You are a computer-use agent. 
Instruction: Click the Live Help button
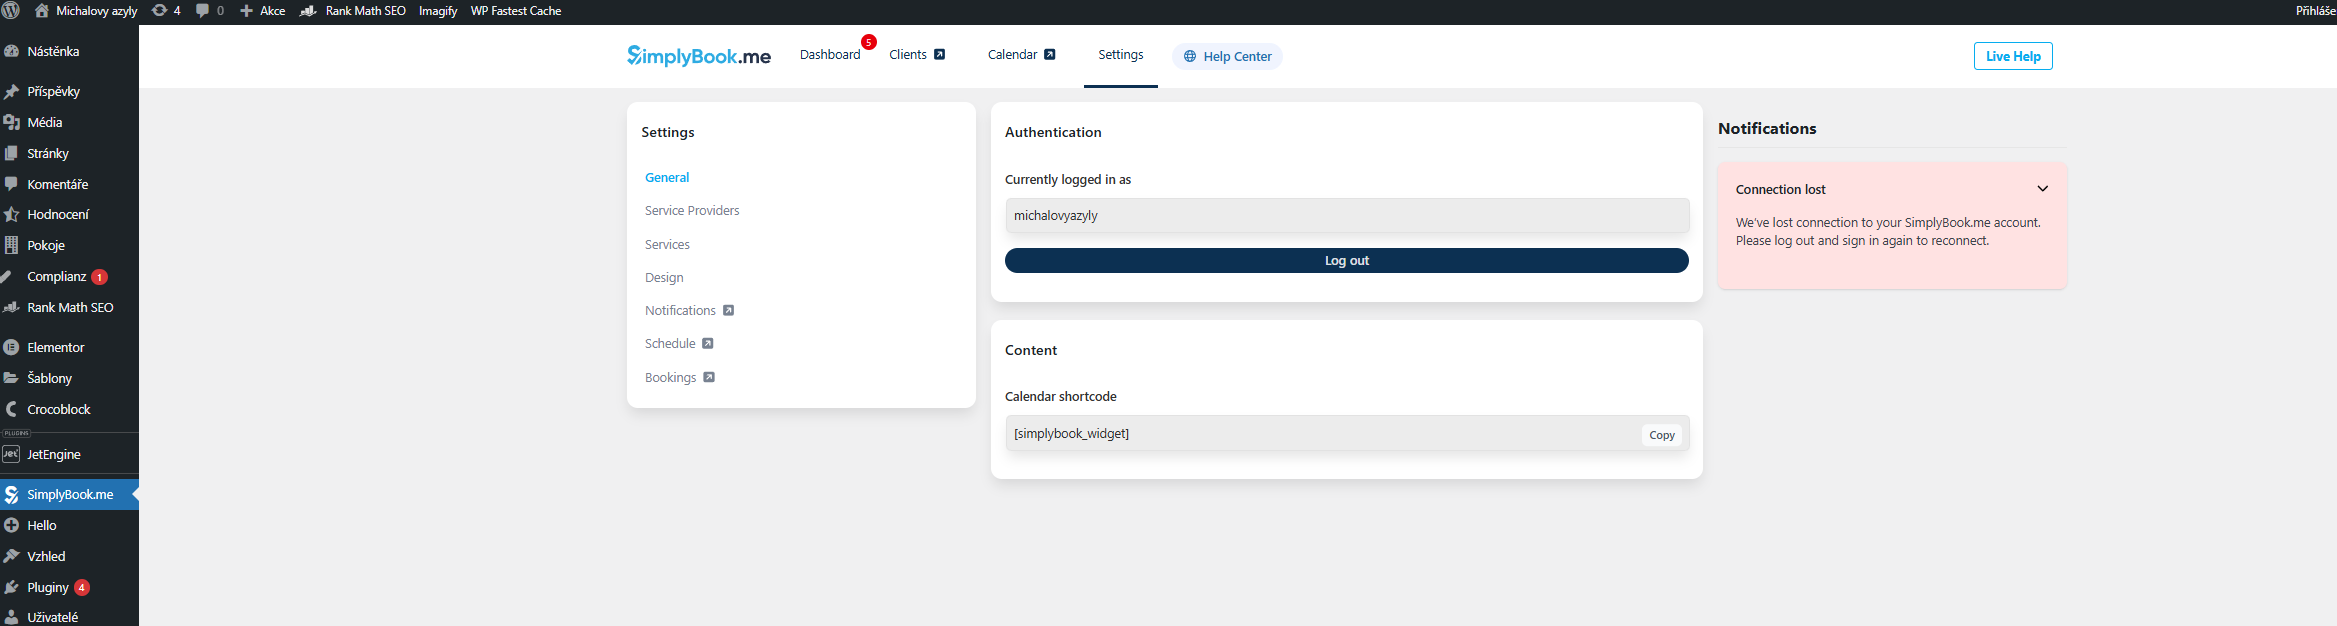pyautogui.click(x=2013, y=56)
